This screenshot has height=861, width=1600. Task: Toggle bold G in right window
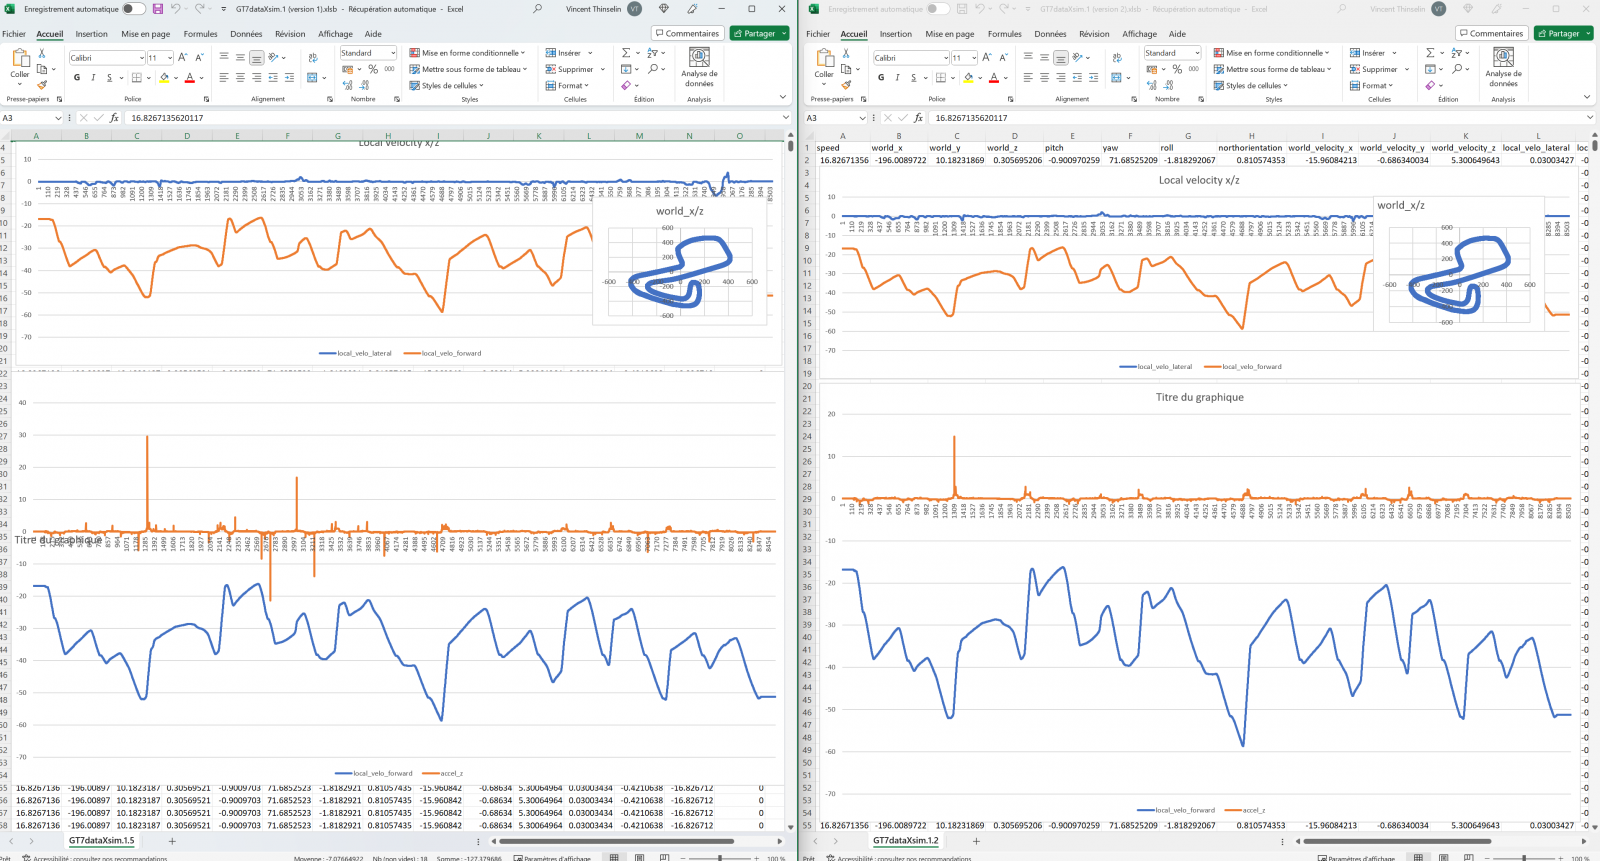point(881,77)
